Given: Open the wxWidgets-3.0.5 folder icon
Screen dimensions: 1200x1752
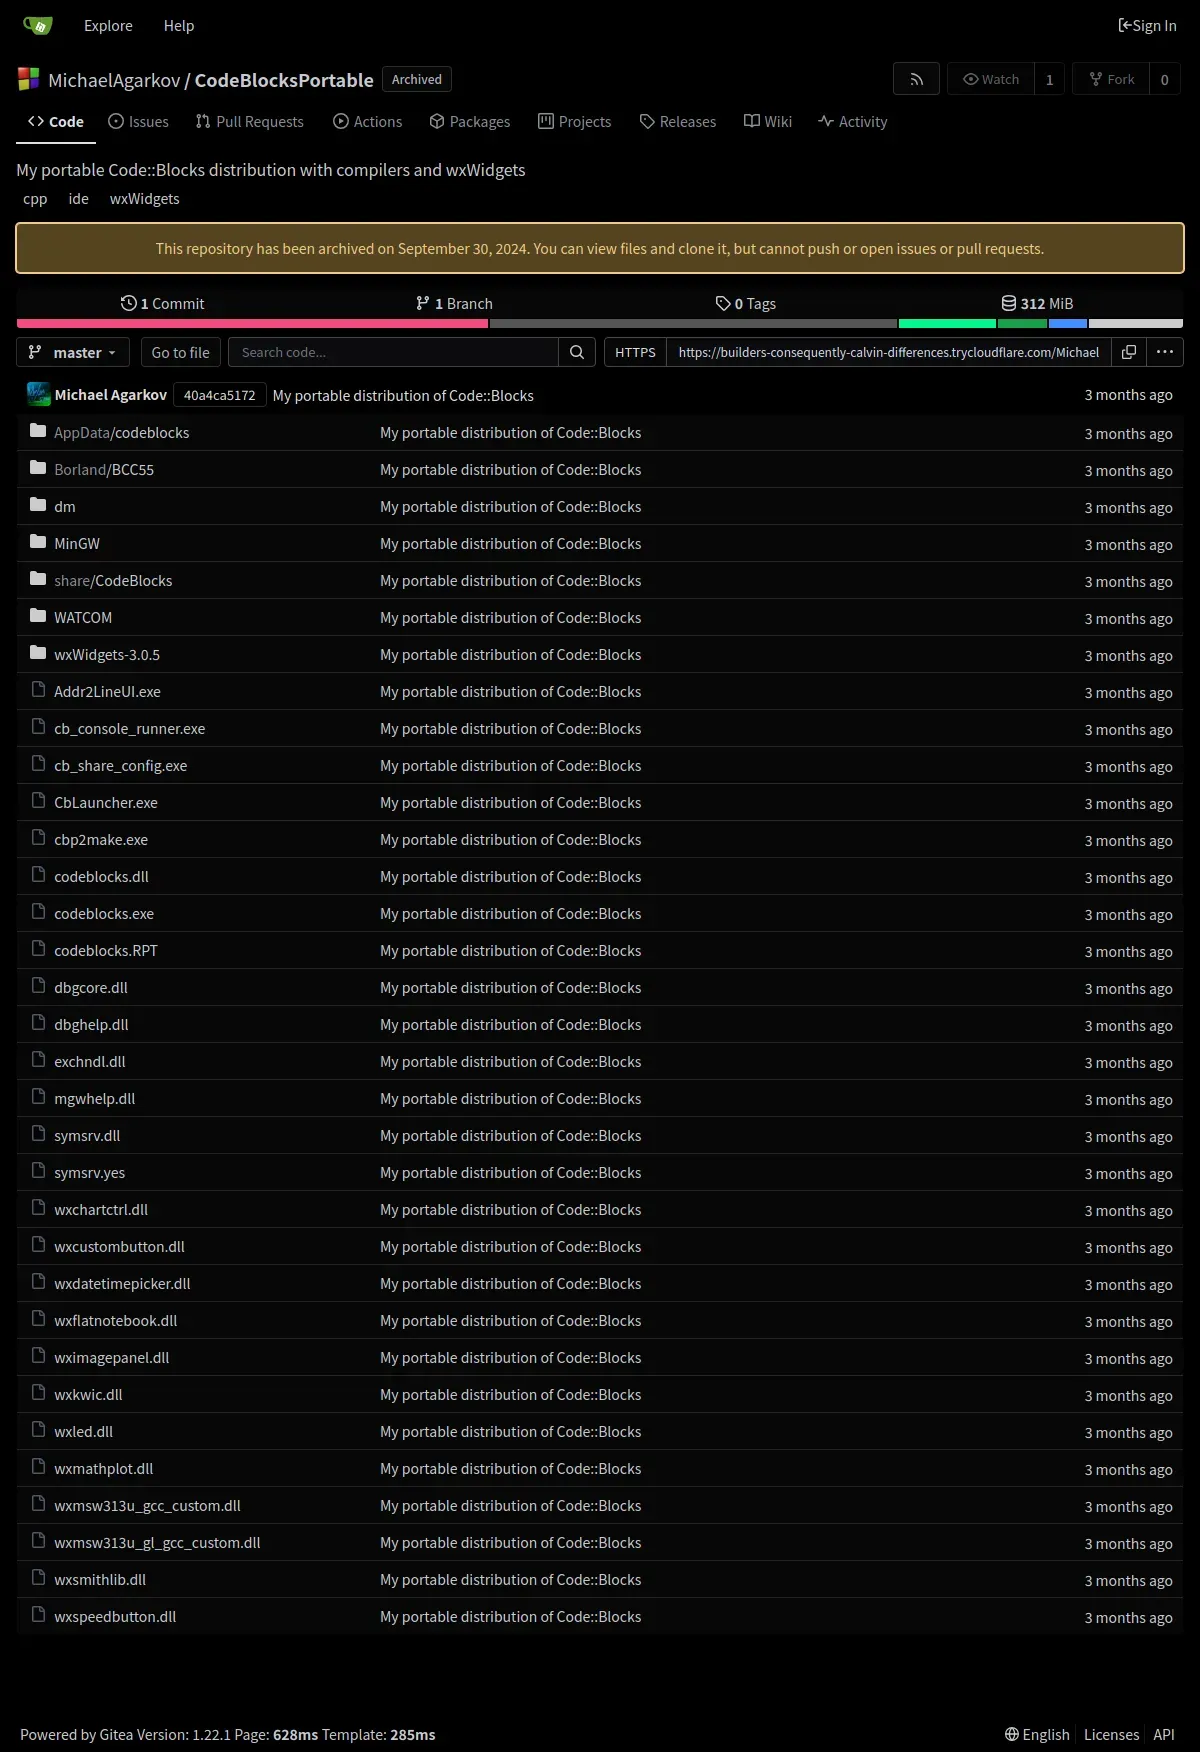Looking at the screenshot, I should (x=38, y=653).
